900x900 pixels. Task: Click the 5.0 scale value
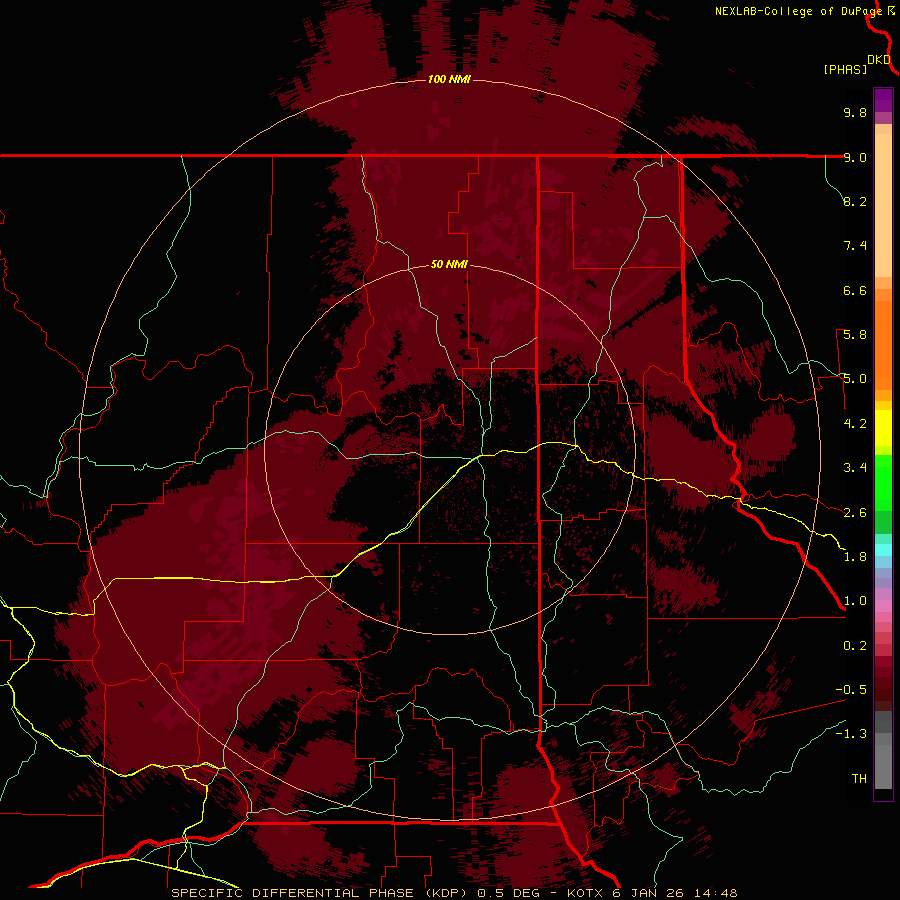pyautogui.click(x=855, y=379)
